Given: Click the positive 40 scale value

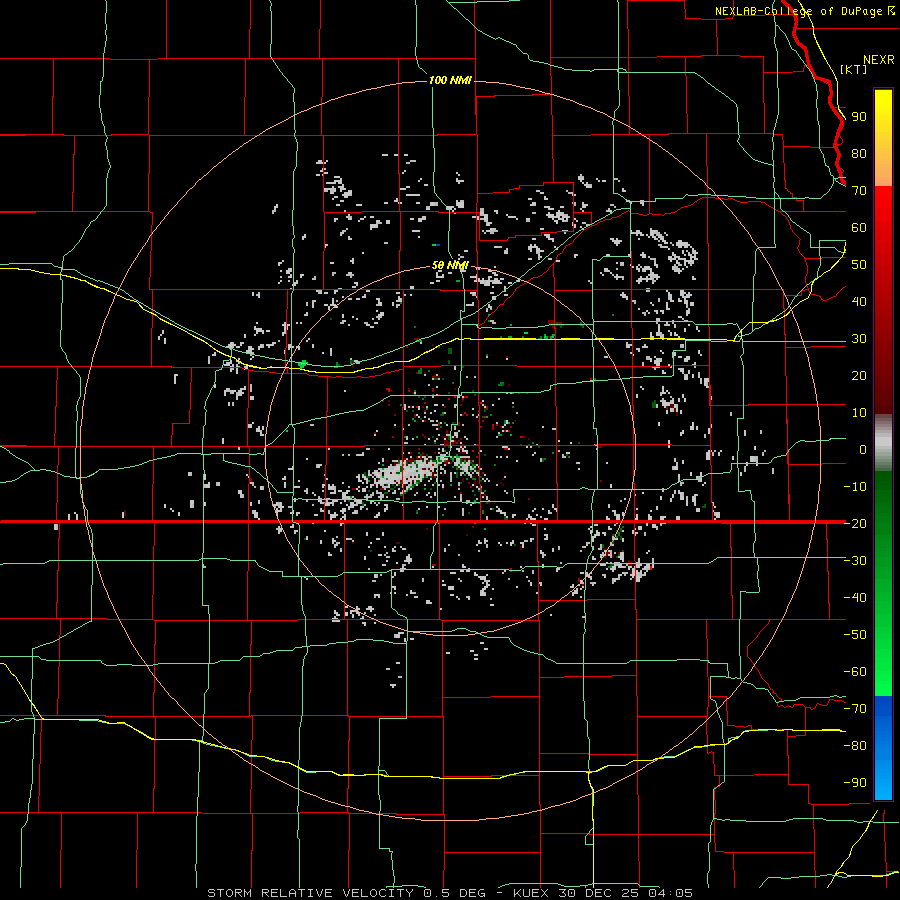Looking at the screenshot, I should [x=859, y=302].
